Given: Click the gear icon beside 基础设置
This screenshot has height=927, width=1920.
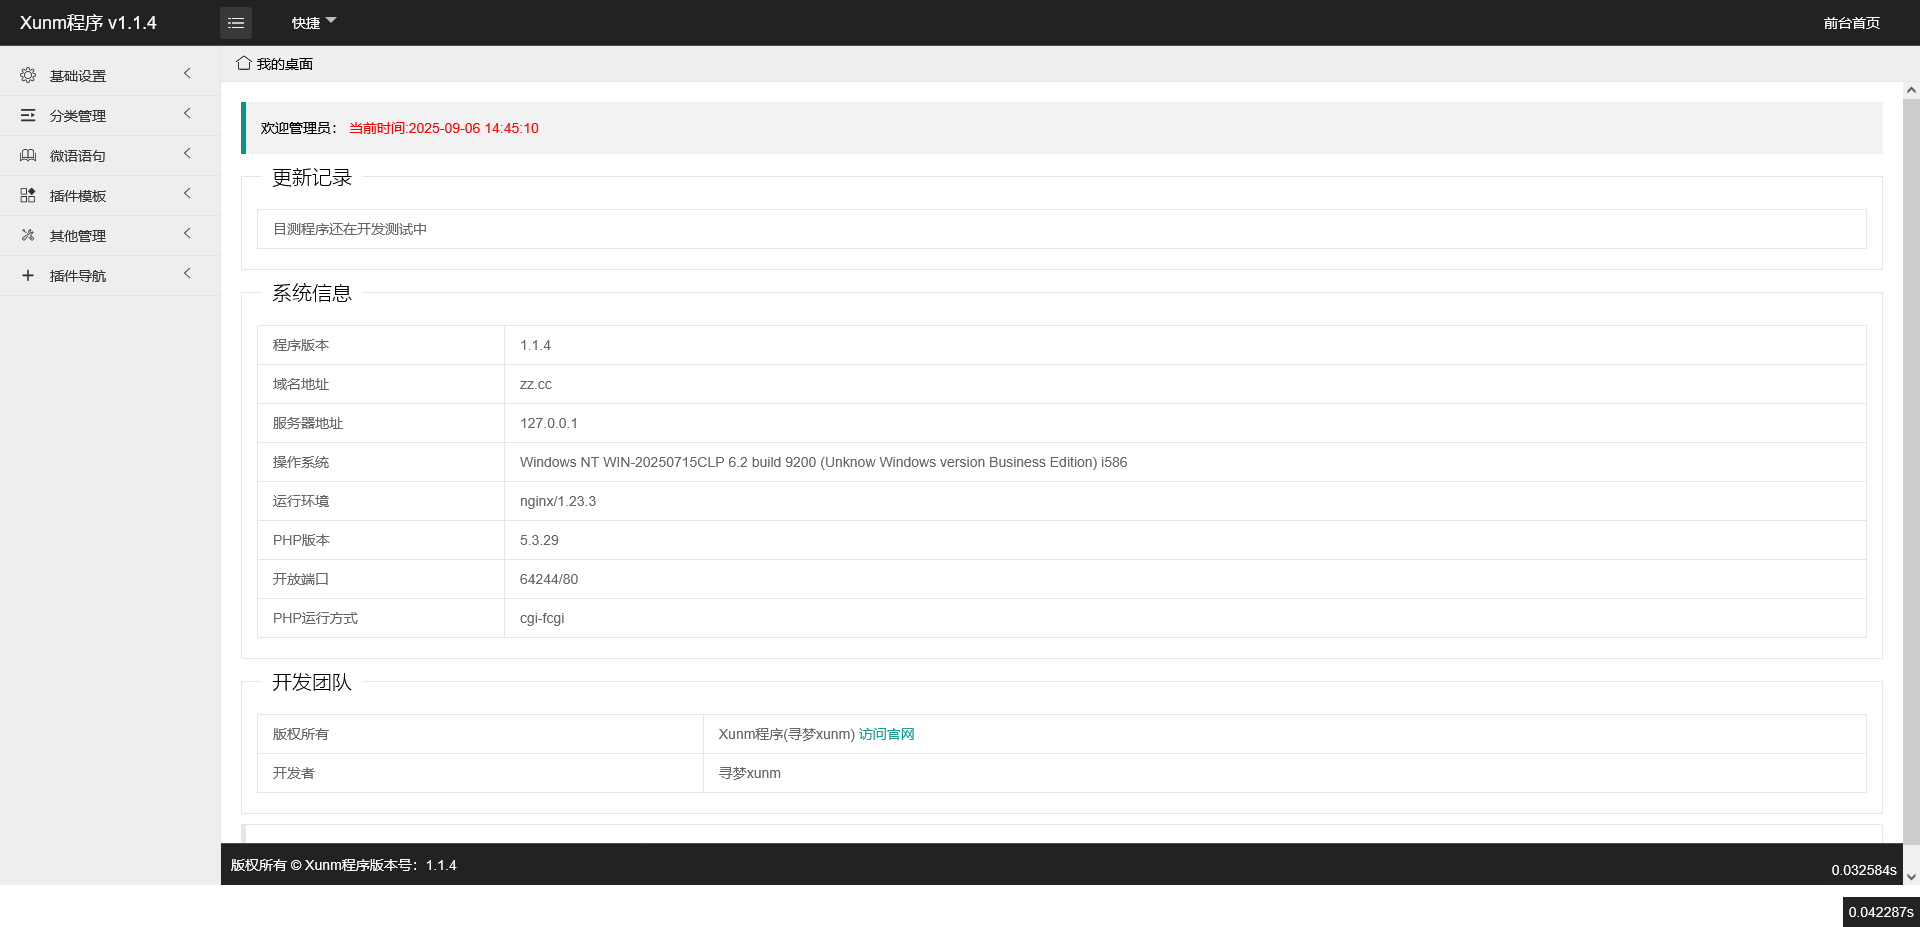Looking at the screenshot, I should 28,75.
